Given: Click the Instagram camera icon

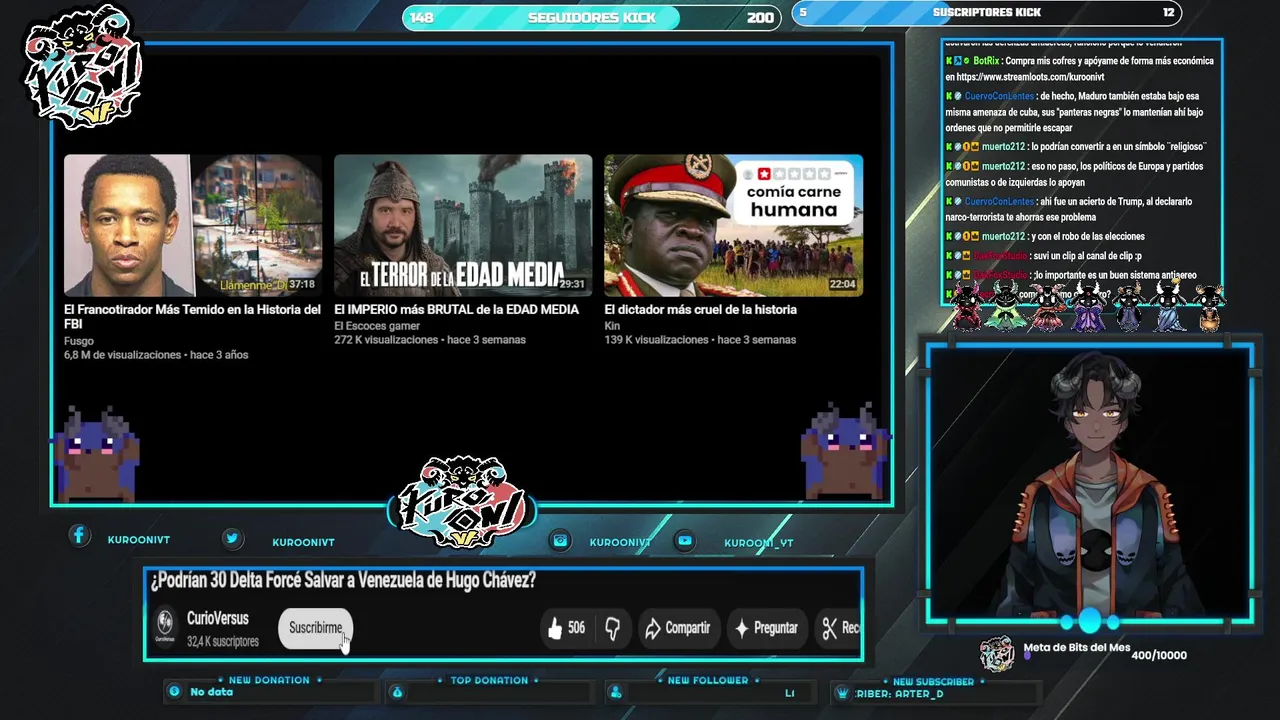Looking at the screenshot, I should [561, 540].
